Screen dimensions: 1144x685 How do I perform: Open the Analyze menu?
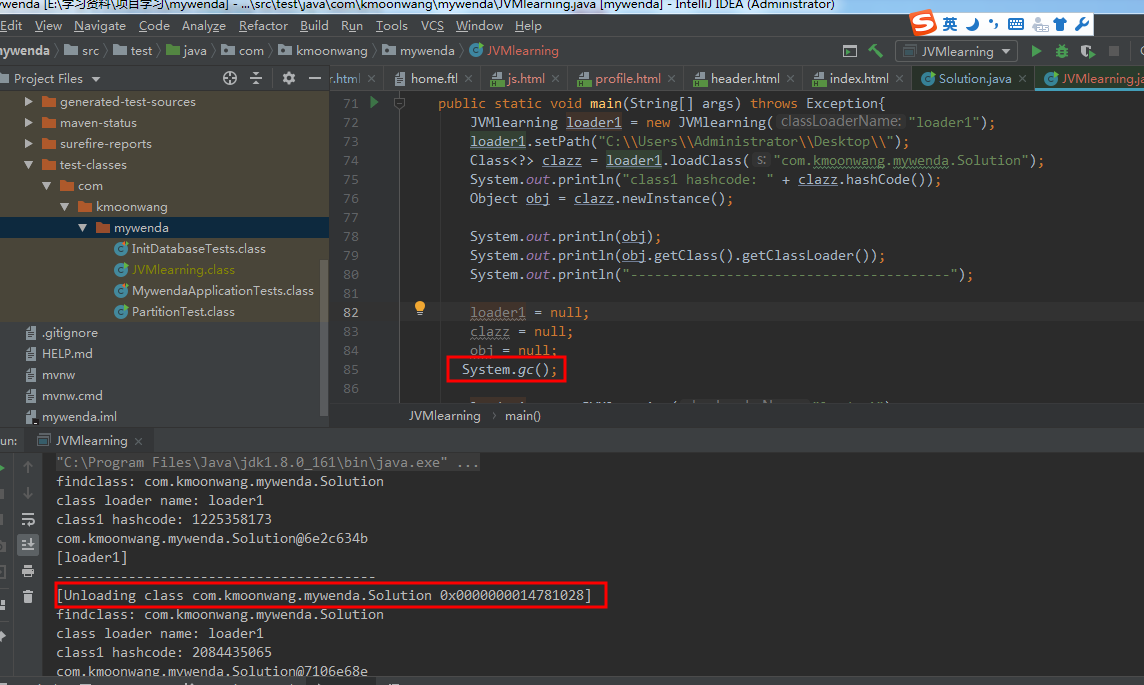point(204,26)
